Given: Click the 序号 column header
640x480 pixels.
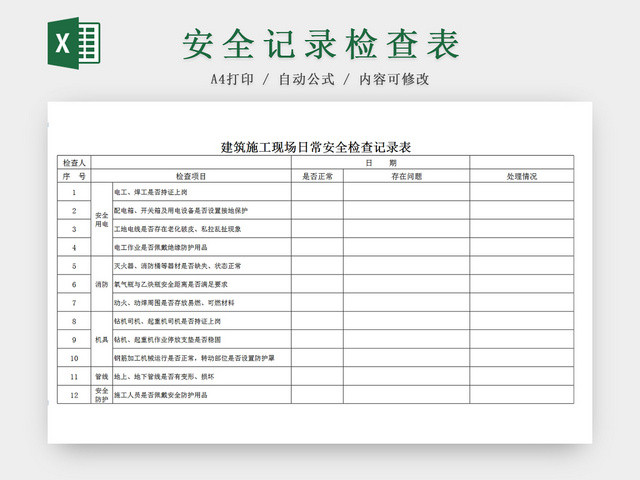Looking at the screenshot, I should pos(74,176).
